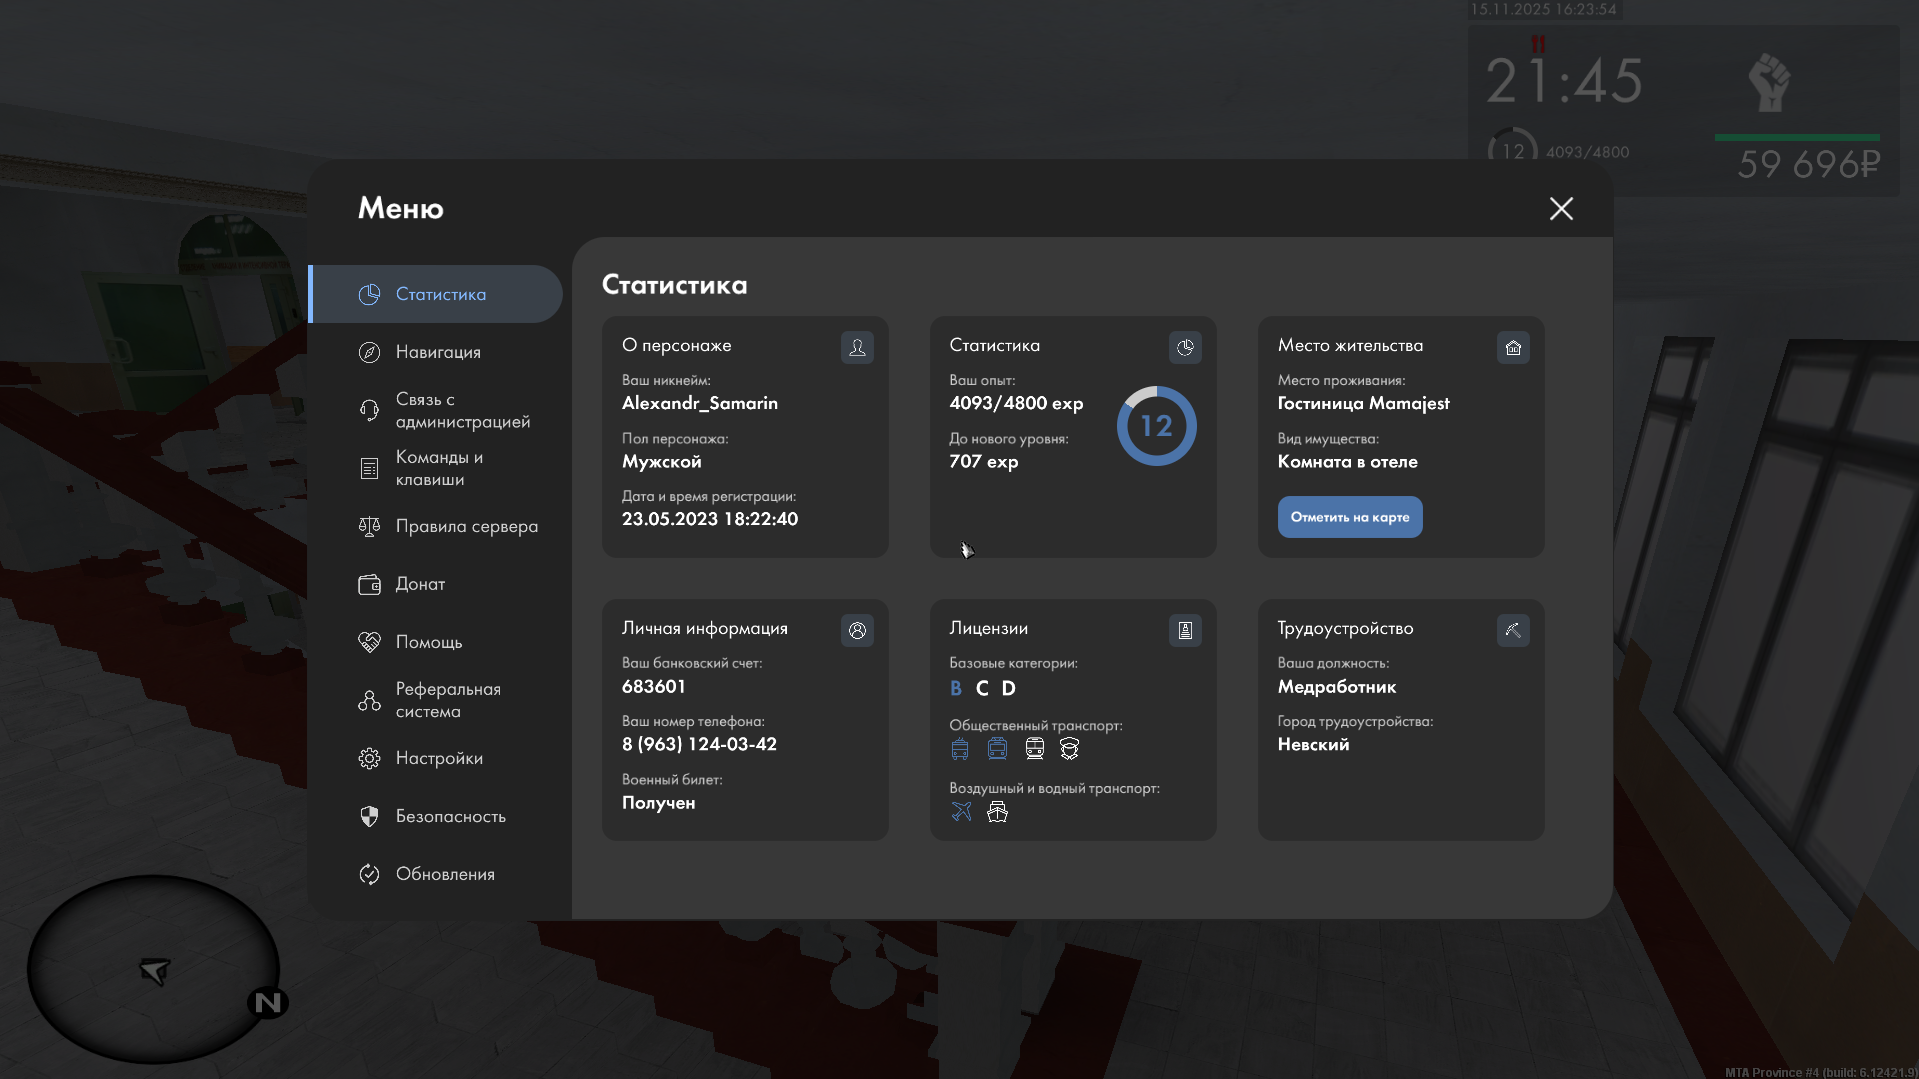Click the scales icon for server rules

click(x=369, y=526)
